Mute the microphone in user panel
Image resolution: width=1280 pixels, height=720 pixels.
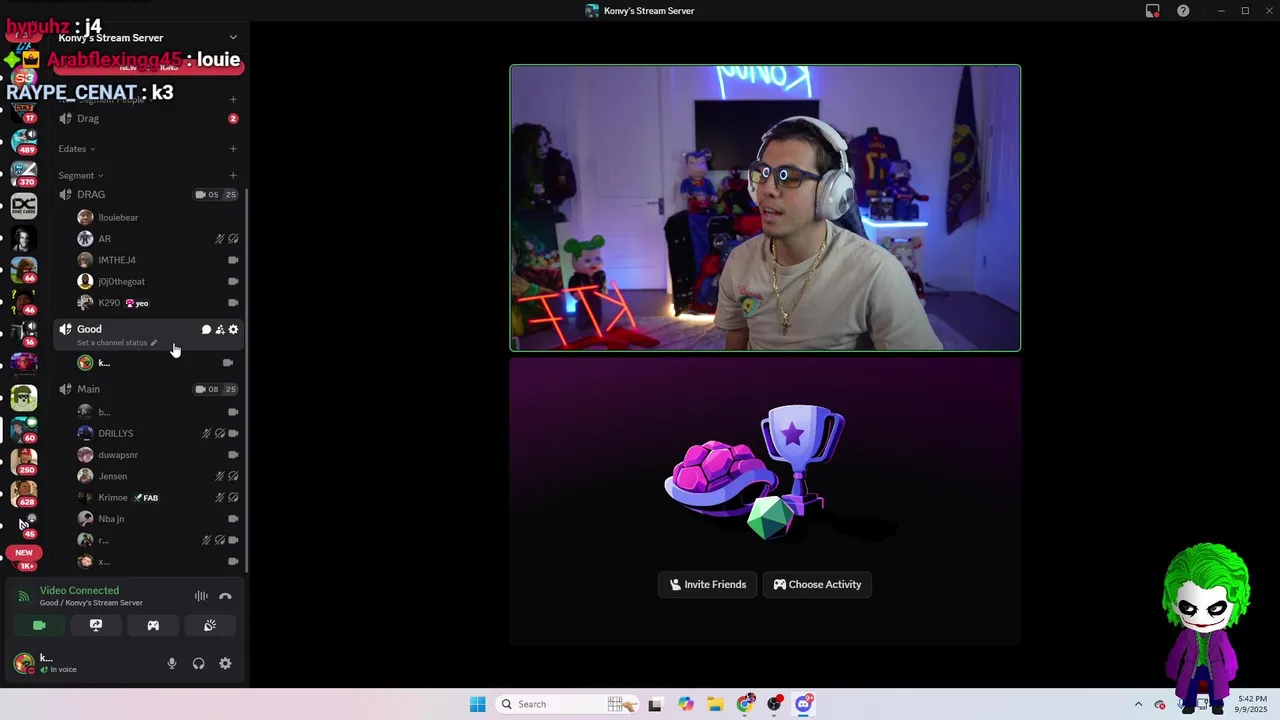point(172,663)
